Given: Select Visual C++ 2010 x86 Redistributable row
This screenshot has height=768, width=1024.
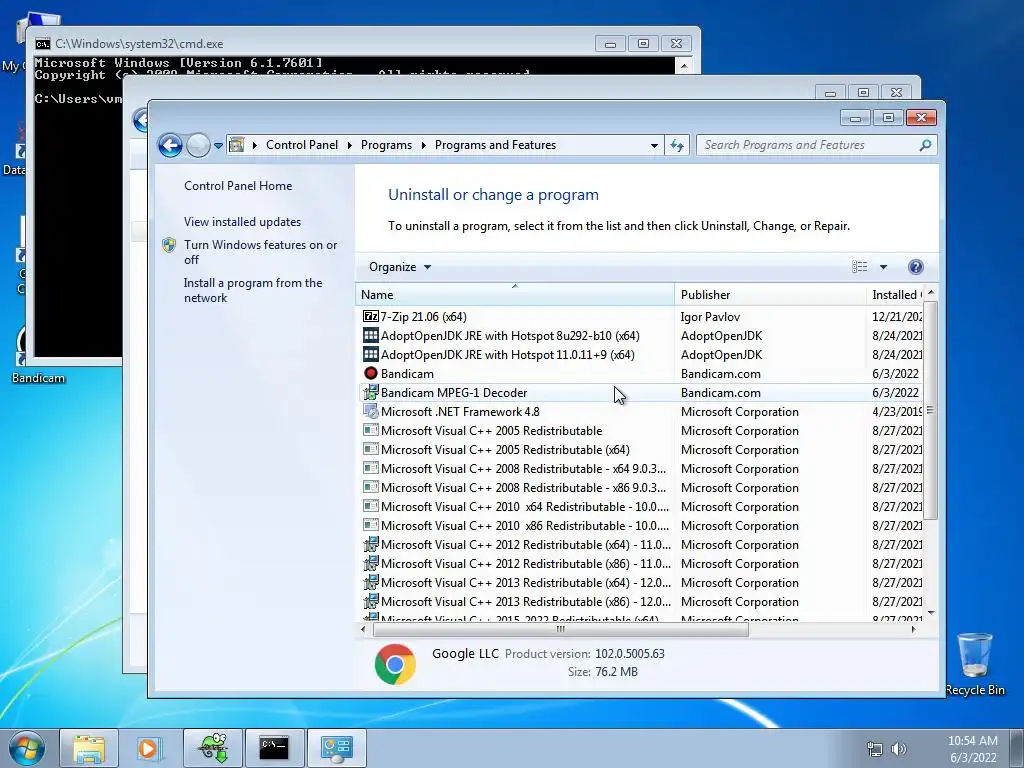Looking at the screenshot, I should (640, 525).
